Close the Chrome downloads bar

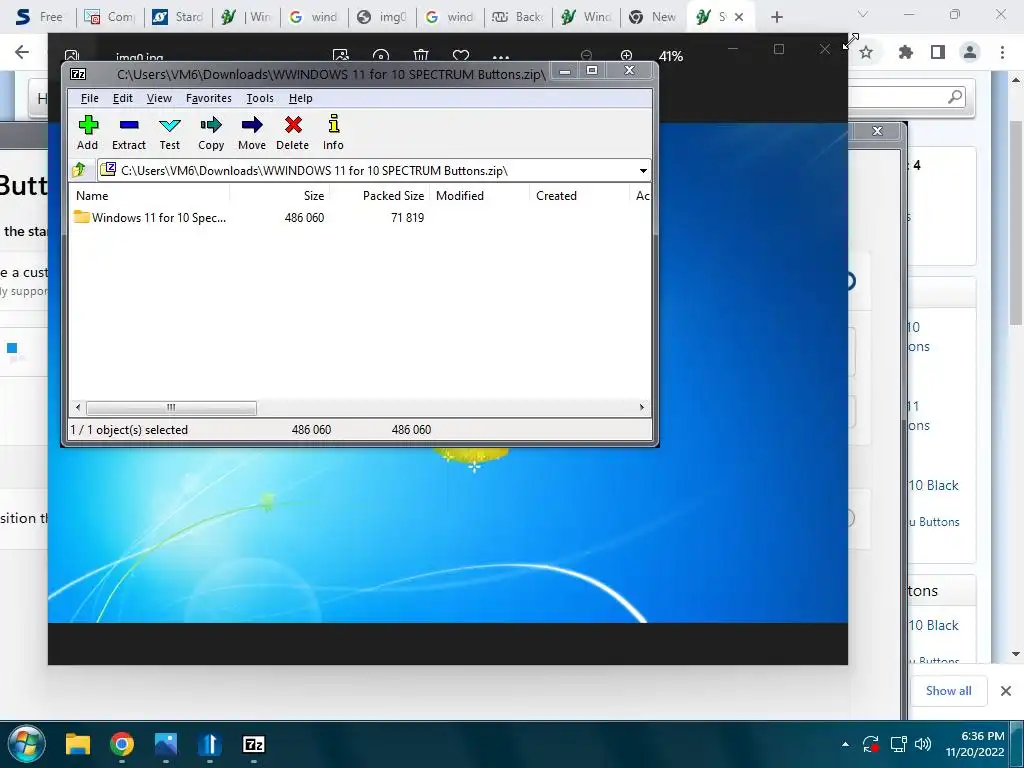tap(1006, 690)
